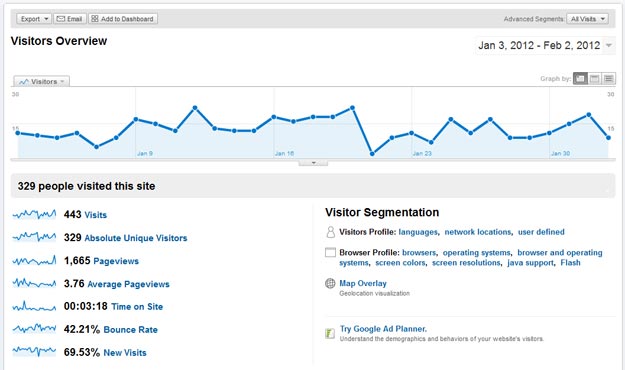625x370 pixels.
Task: Open the Export dropdown menu
Action: pos(34,19)
